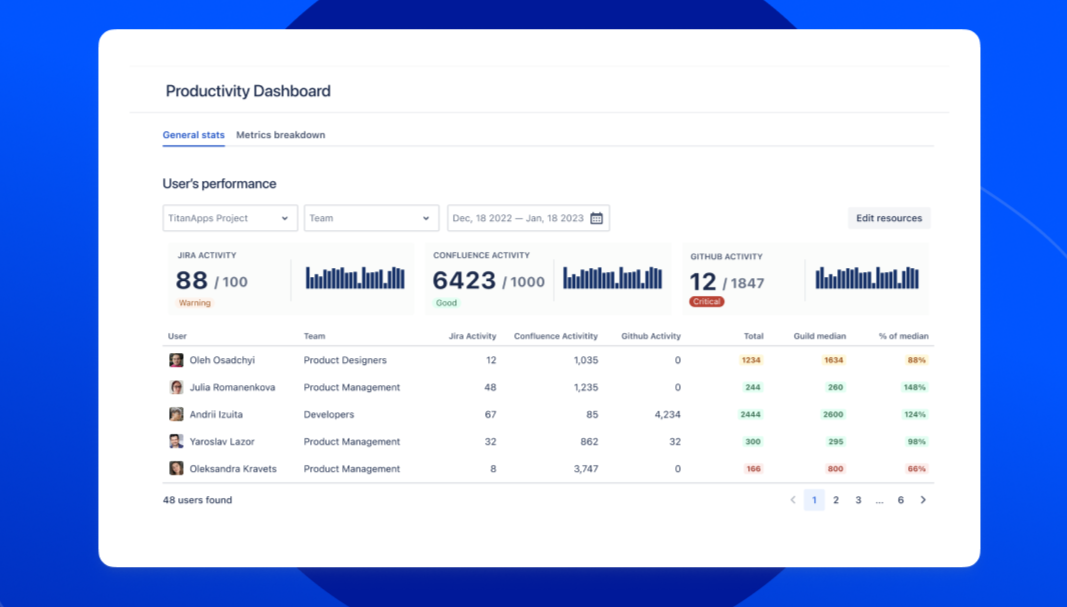The width and height of the screenshot is (1067, 607).
Task: Click the Jira Activity bar chart
Action: [x=355, y=278]
